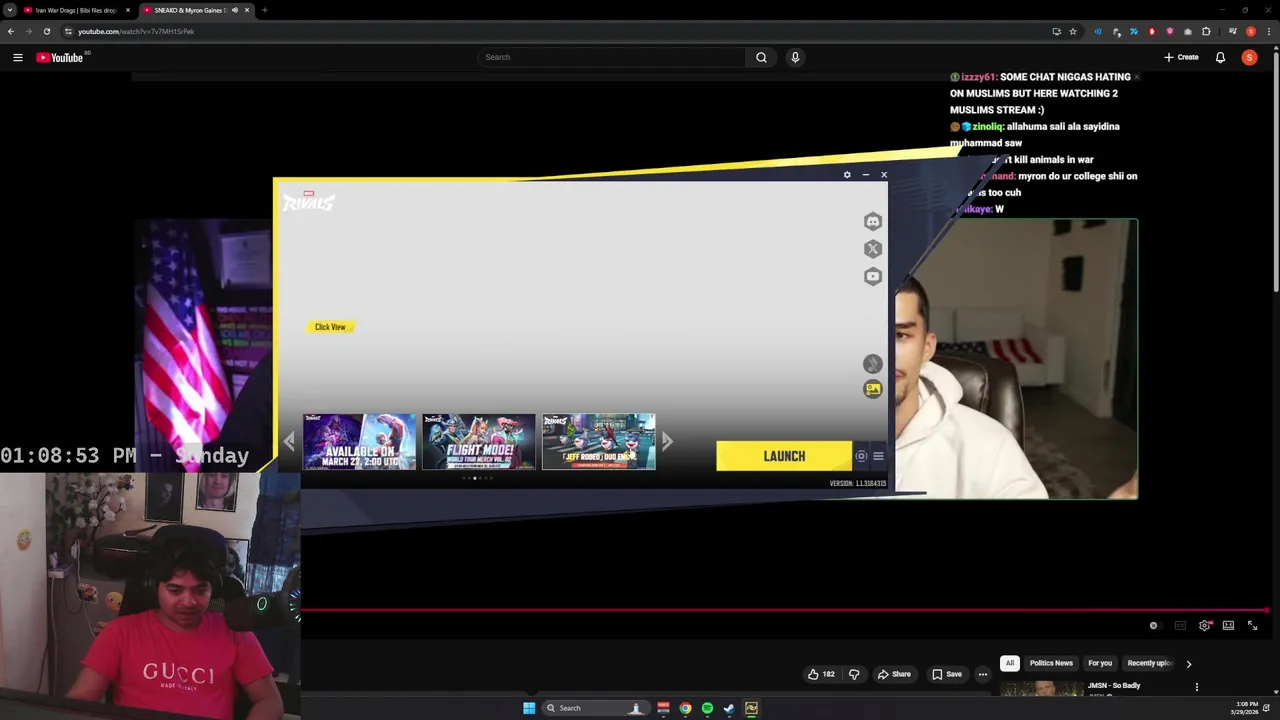The height and width of the screenshot is (720, 1280).
Task: Open the YouTube icon in Rivals launcher
Action: pyautogui.click(x=873, y=277)
